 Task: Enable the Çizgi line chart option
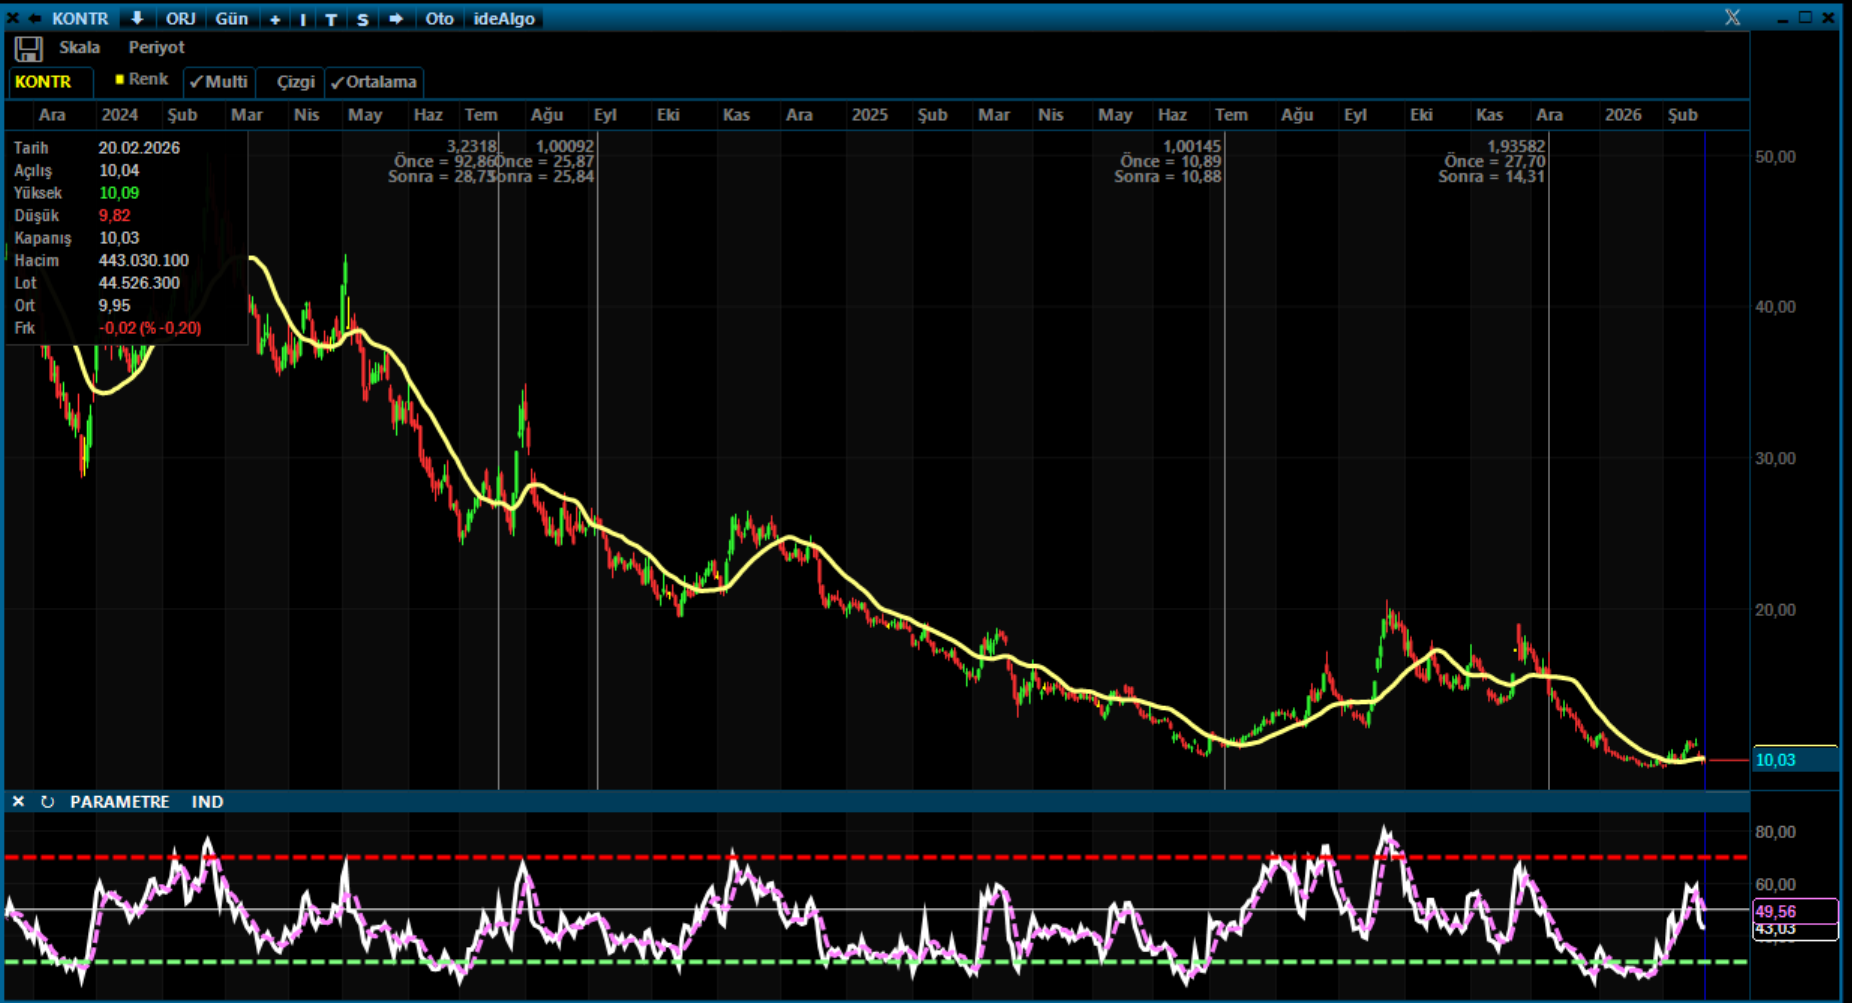coord(294,82)
